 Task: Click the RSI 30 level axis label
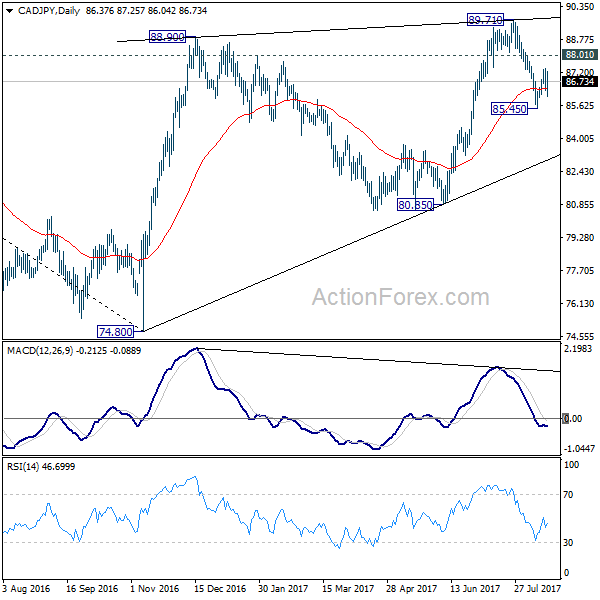(x=569, y=543)
